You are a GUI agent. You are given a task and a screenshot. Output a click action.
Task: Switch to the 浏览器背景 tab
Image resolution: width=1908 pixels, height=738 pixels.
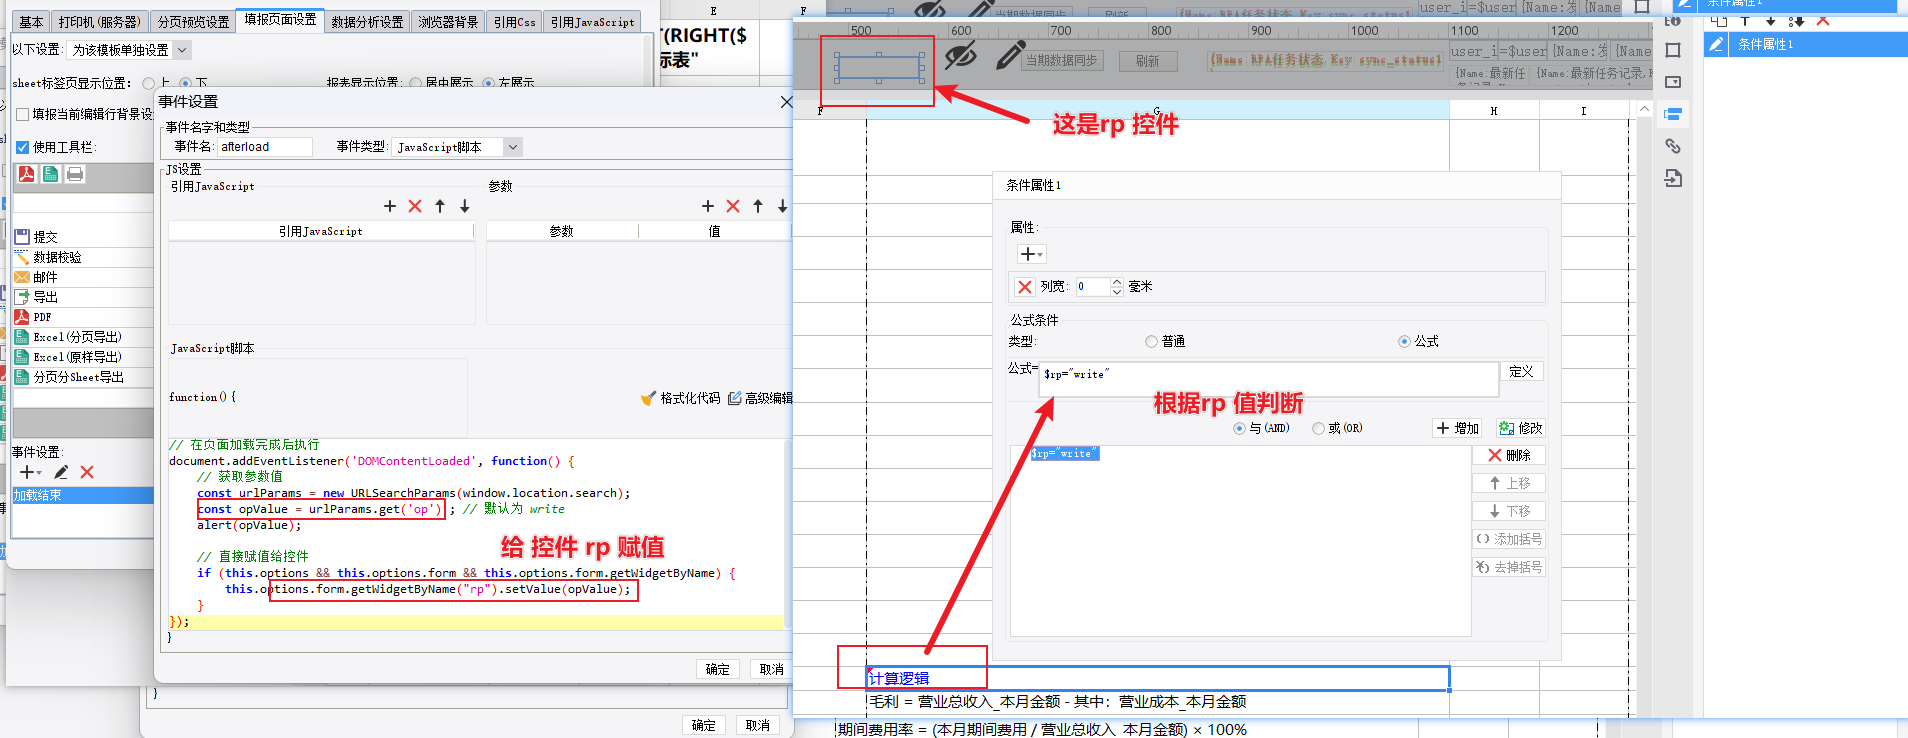click(448, 22)
